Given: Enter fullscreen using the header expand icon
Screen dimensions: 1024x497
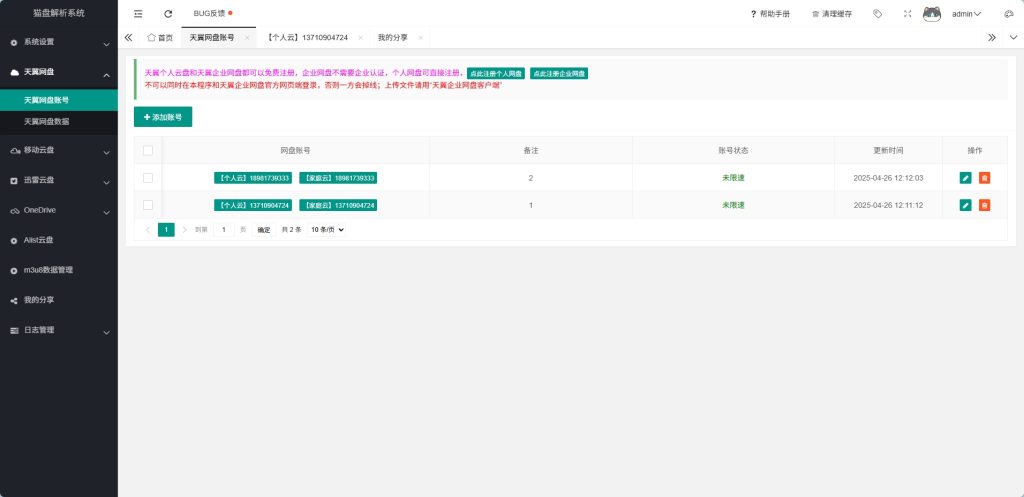Looking at the screenshot, I should pyautogui.click(x=907, y=14).
